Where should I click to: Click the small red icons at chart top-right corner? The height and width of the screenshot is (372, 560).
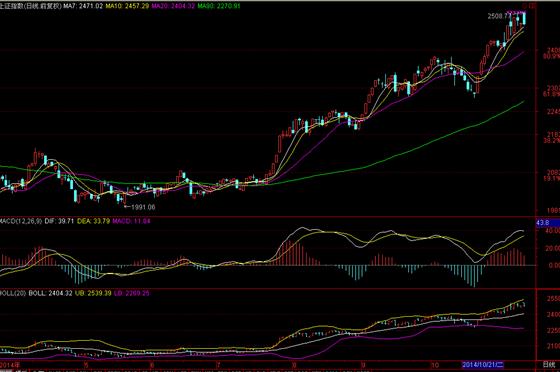529,5
